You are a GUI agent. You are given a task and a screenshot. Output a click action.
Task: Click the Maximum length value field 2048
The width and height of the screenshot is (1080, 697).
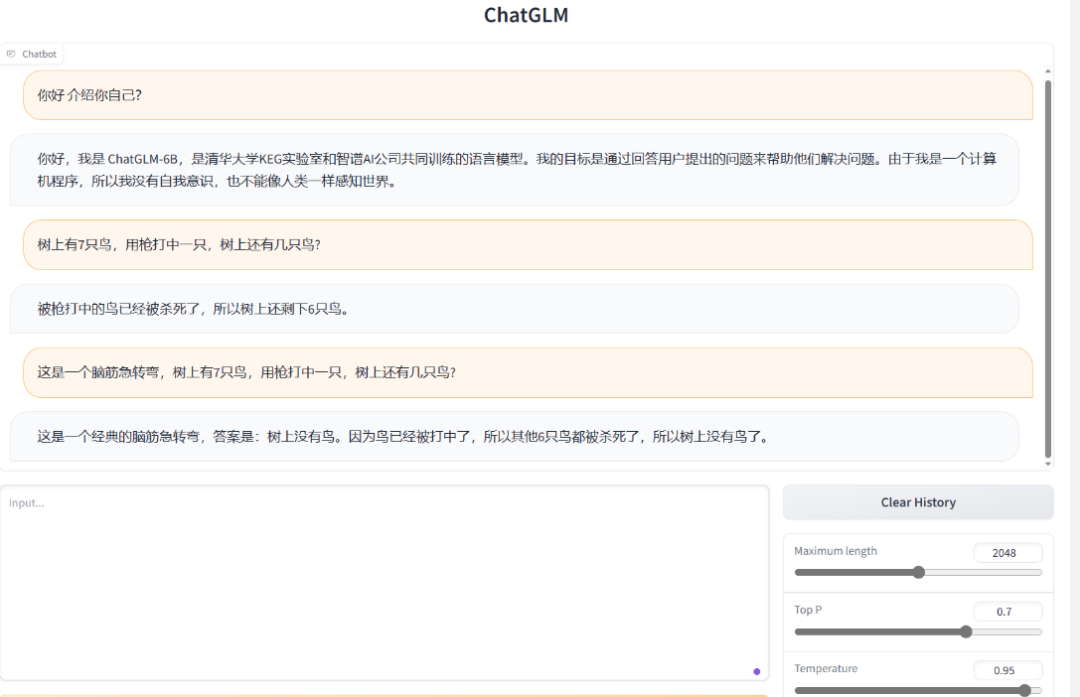click(1008, 552)
